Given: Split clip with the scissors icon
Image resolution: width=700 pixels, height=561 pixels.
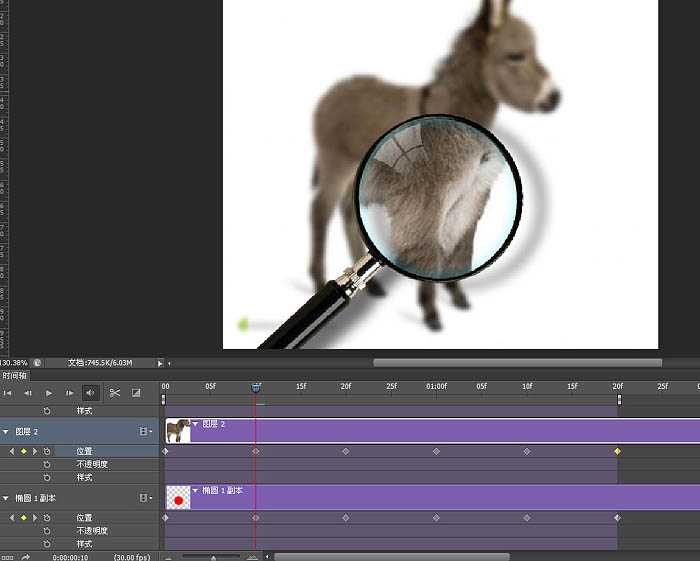Looking at the screenshot, I should [115, 393].
